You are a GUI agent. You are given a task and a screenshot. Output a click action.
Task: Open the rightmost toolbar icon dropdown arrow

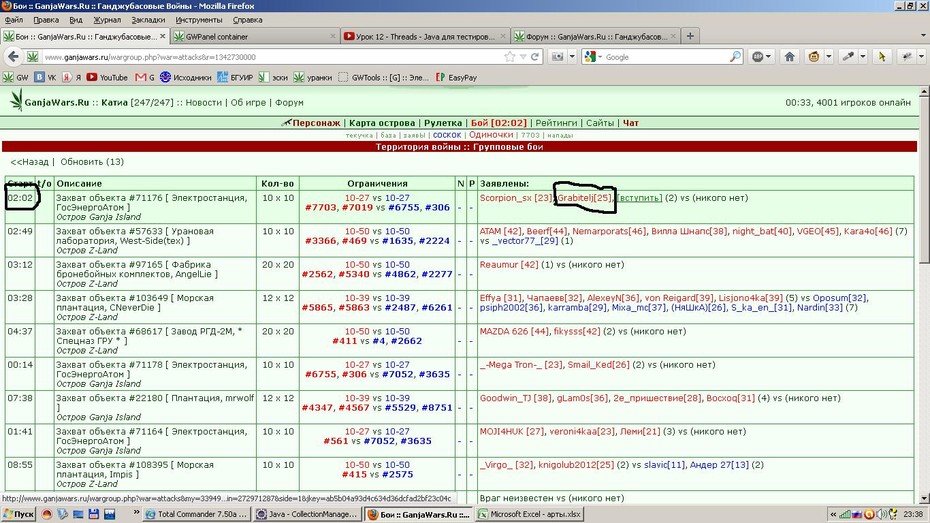click(x=921, y=57)
